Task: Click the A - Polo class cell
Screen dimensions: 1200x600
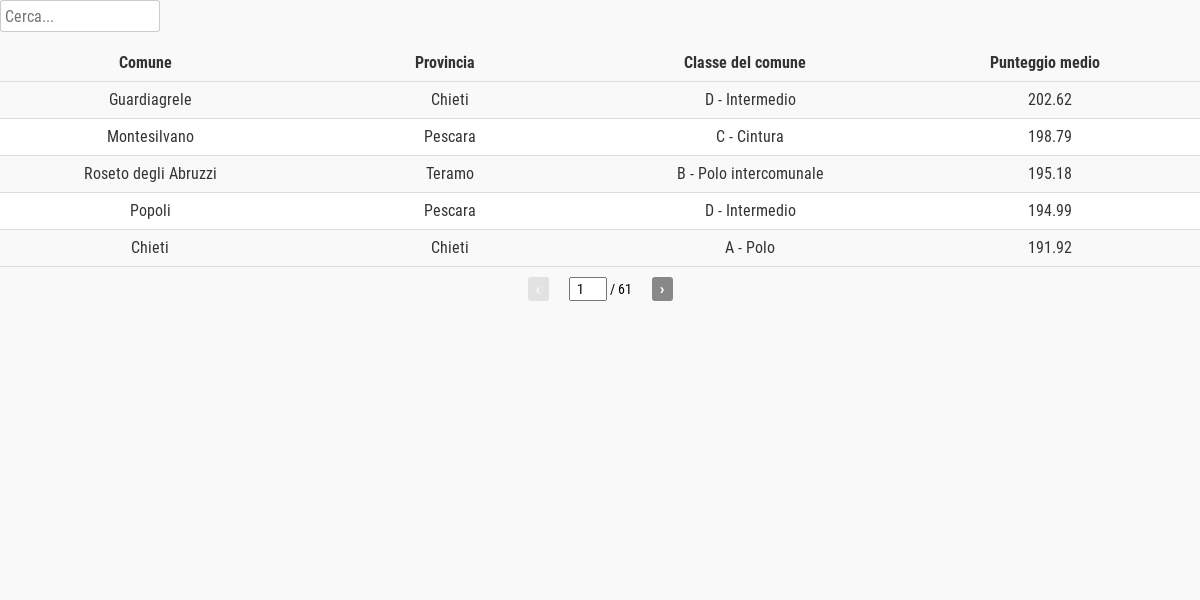Action: pyautogui.click(x=750, y=248)
